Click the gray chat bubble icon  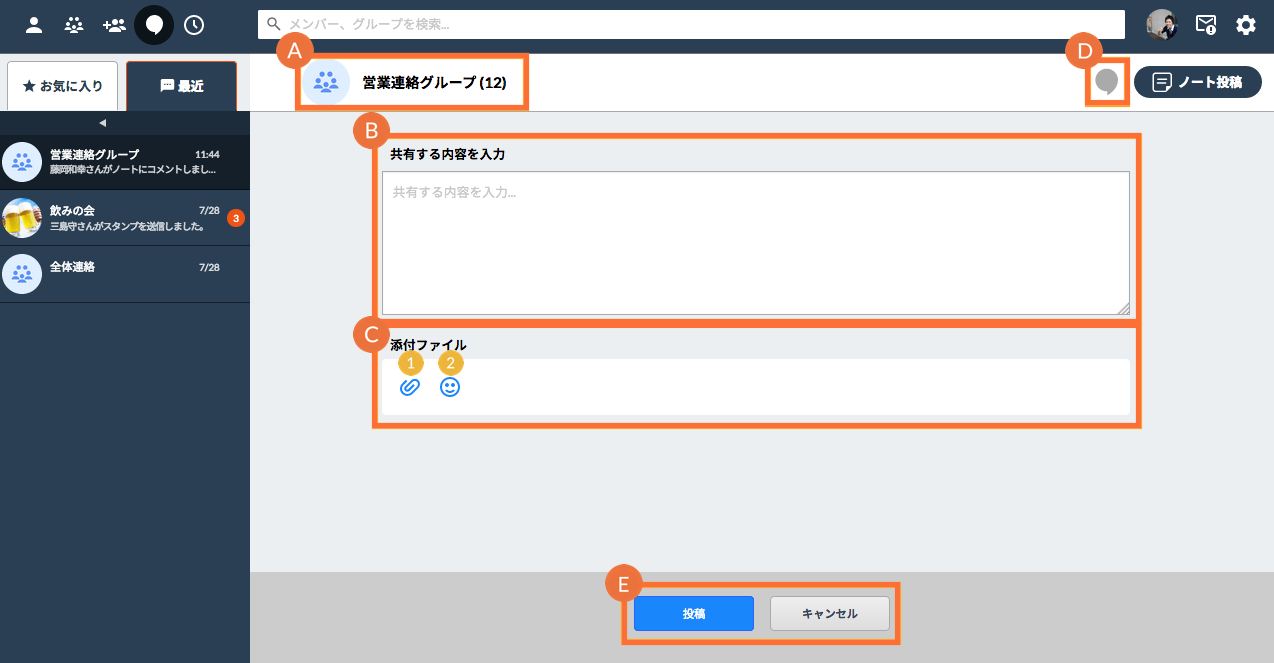[1106, 82]
